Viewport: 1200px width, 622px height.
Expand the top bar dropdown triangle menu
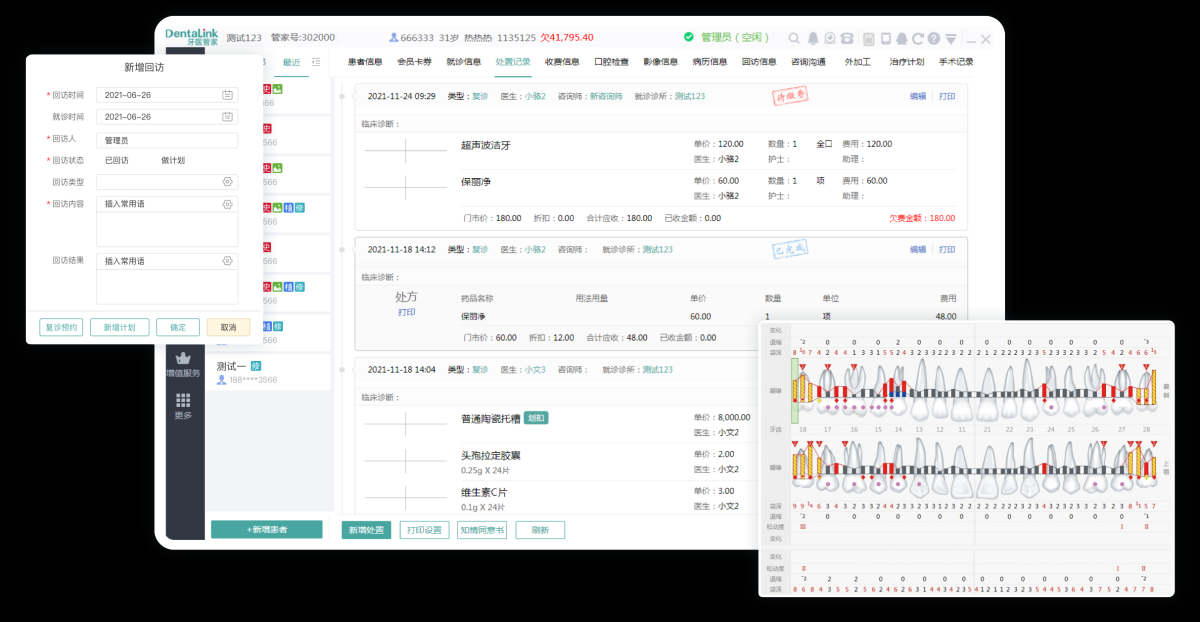tap(951, 39)
